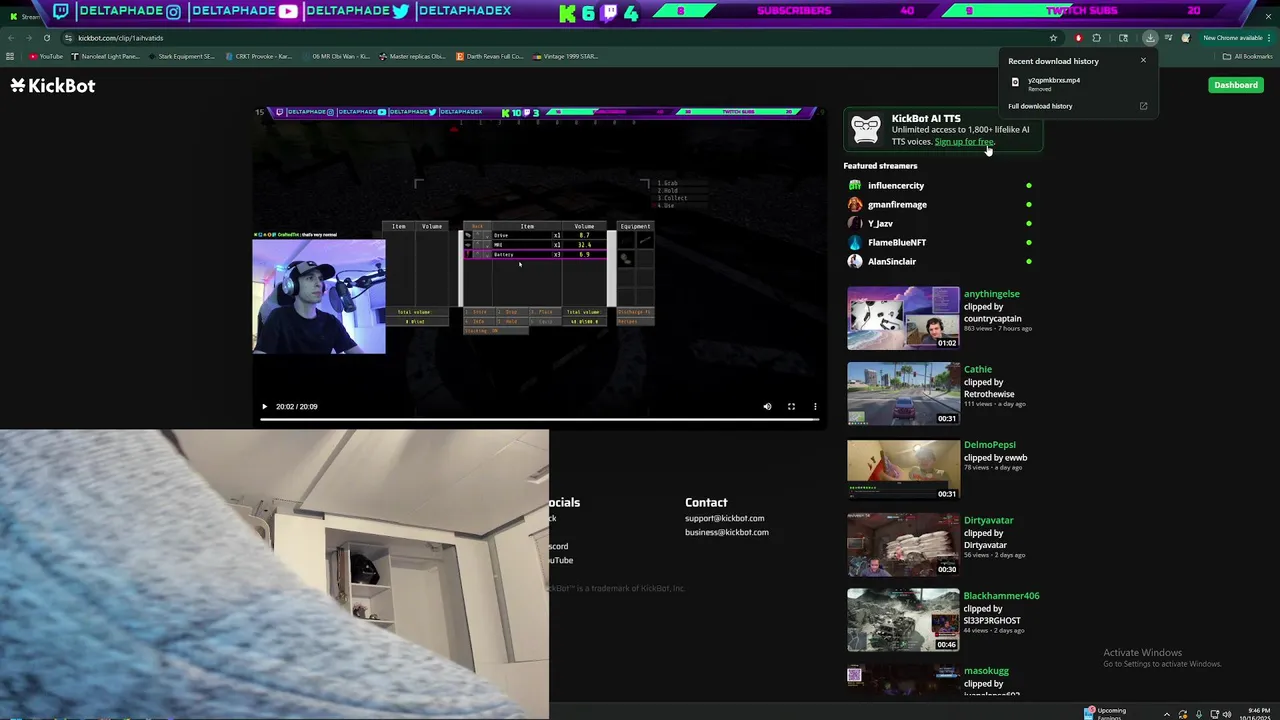Open the Blackhammer406 clip thumbnail

(x=903, y=620)
